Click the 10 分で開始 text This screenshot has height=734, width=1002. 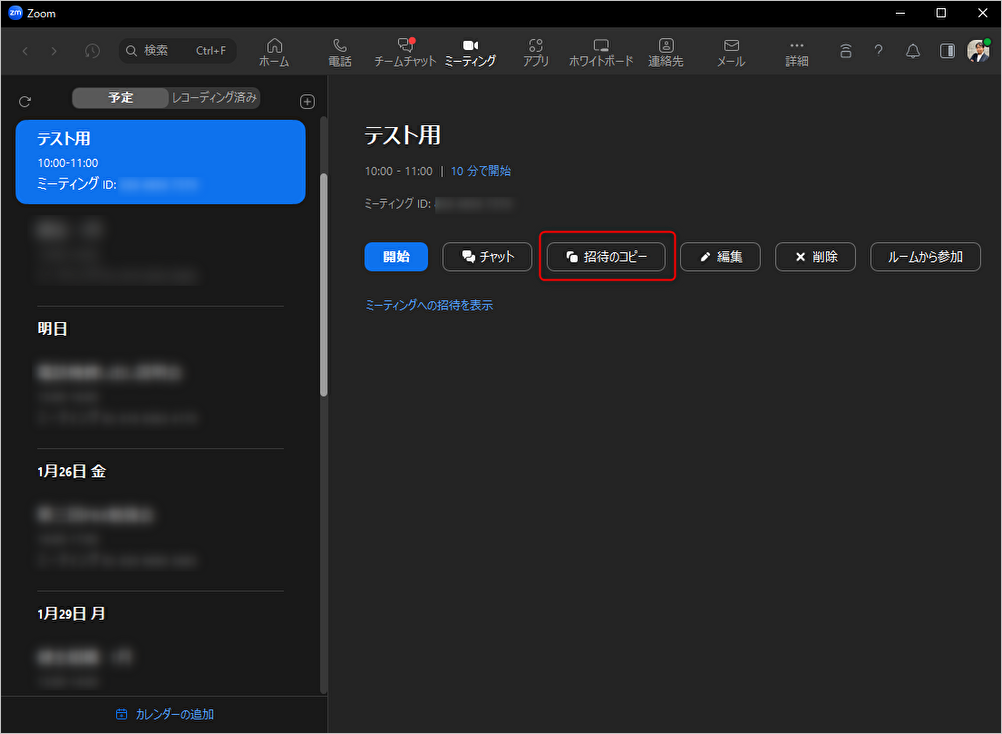[x=481, y=171]
